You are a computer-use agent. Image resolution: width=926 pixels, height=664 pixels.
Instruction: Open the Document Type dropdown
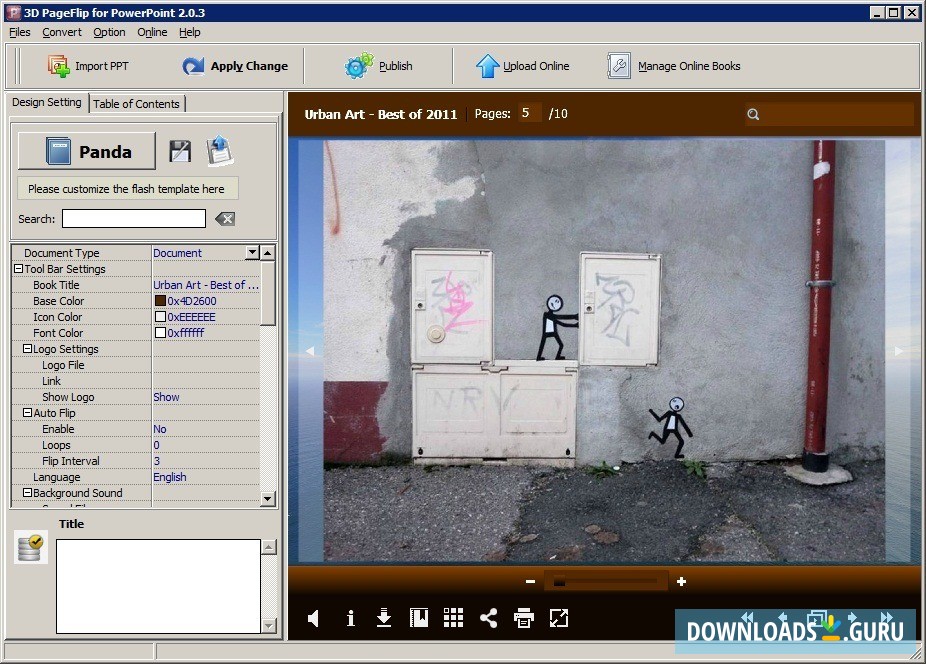[x=252, y=252]
